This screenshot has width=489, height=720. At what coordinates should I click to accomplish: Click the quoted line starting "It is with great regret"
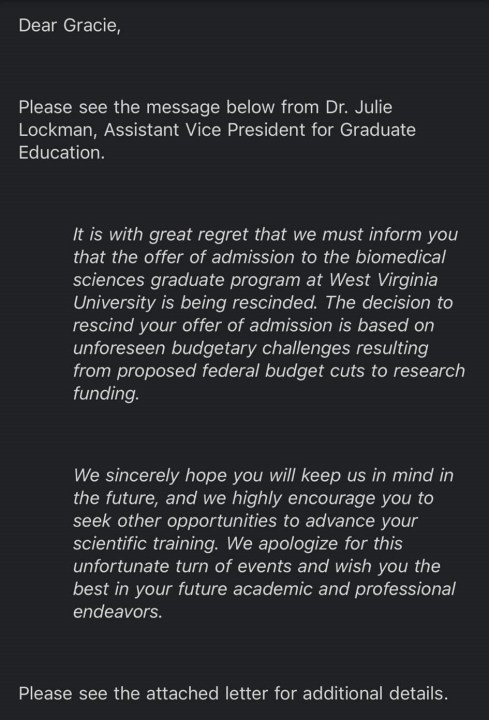point(265,235)
